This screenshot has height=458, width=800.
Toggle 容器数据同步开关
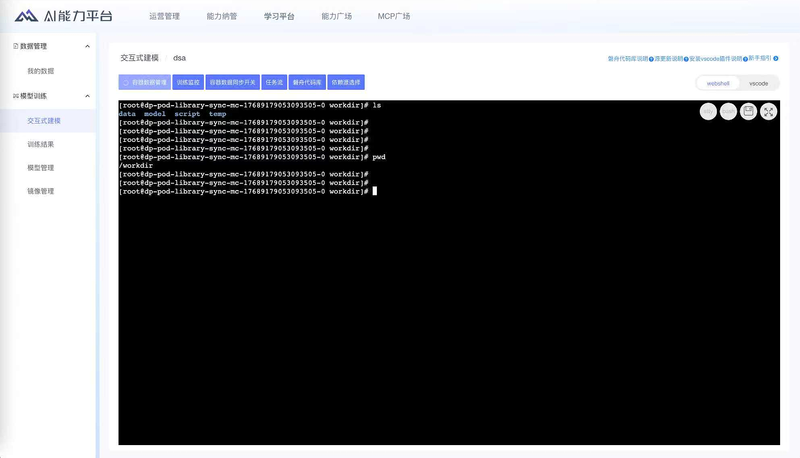pos(232,82)
